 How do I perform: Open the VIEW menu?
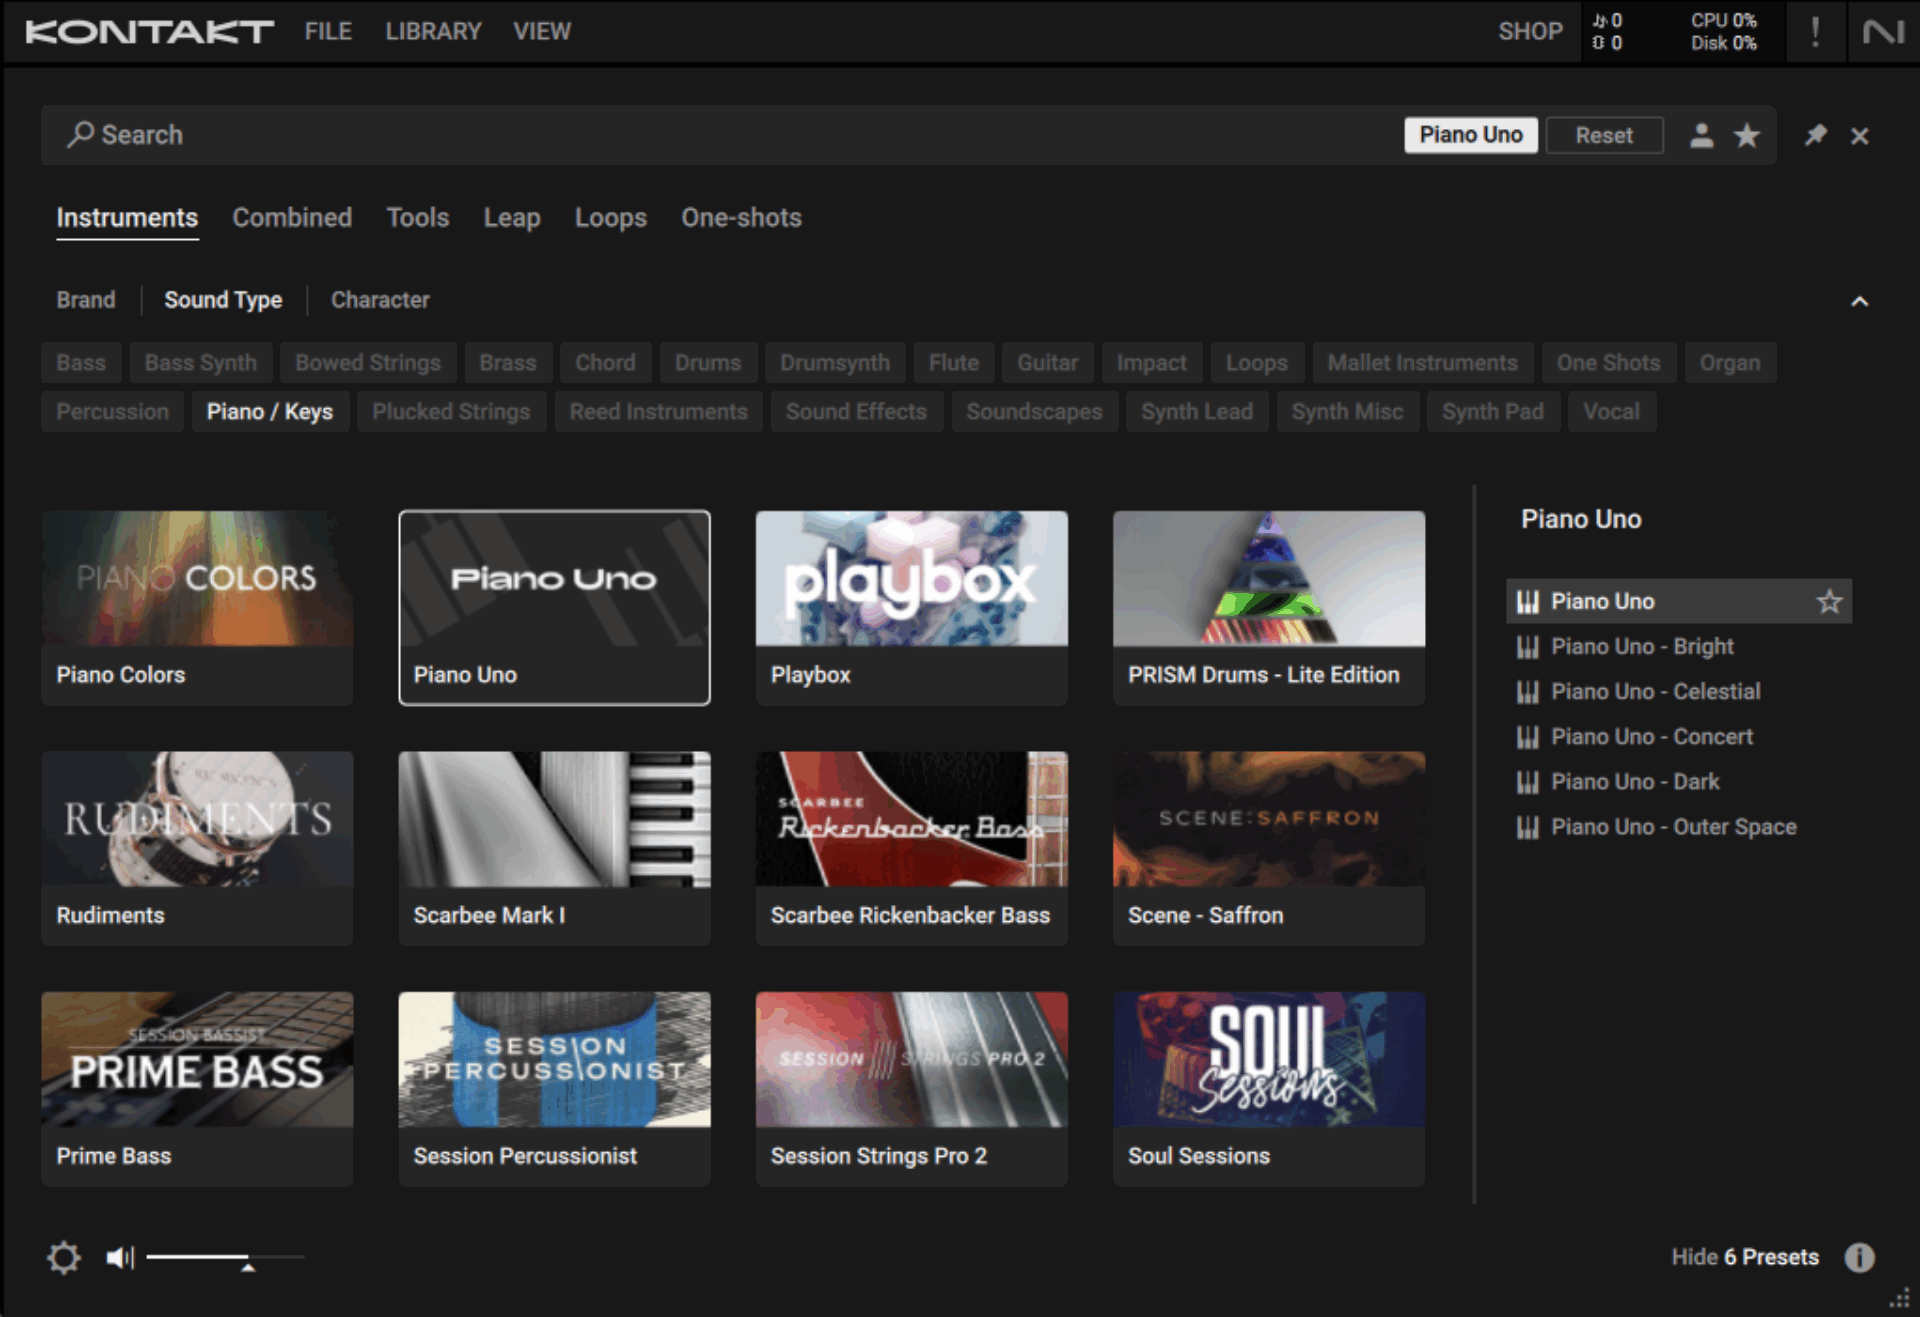tap(541, 32)
